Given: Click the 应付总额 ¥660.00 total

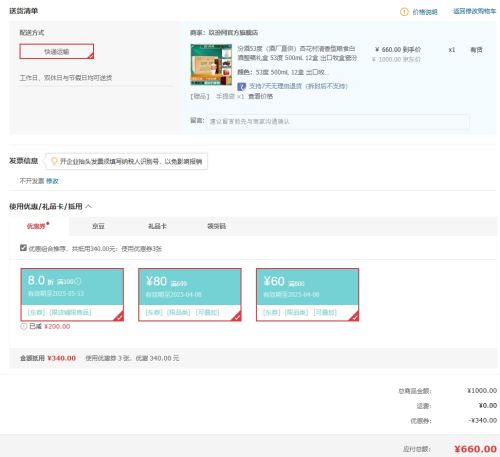Looking at the screenshot, I should 475,449.
